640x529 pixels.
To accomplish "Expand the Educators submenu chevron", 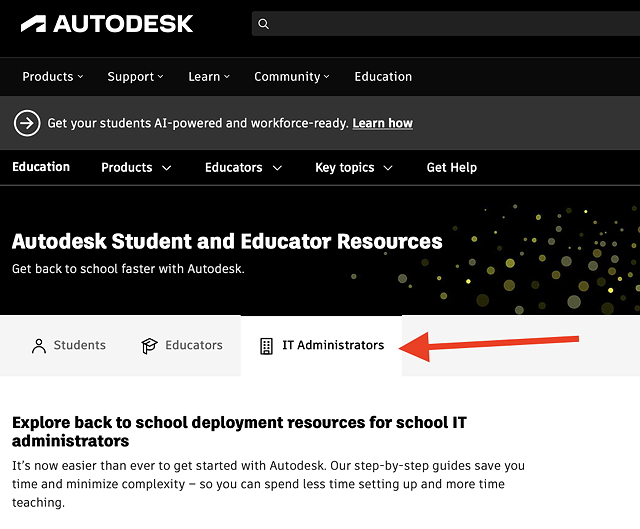I will coord(277,168).
